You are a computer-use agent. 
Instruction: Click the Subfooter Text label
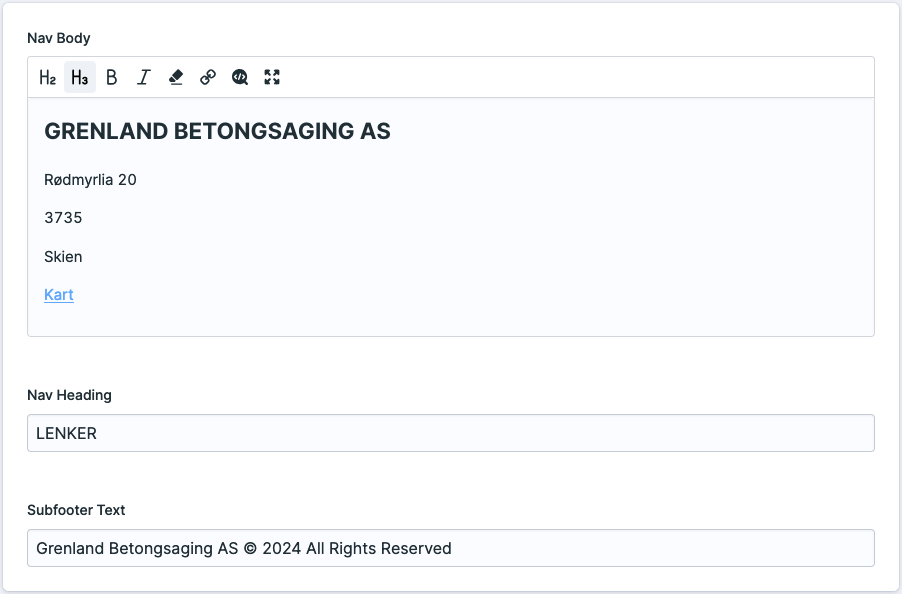pyautogui.click(x=76, y=510)
